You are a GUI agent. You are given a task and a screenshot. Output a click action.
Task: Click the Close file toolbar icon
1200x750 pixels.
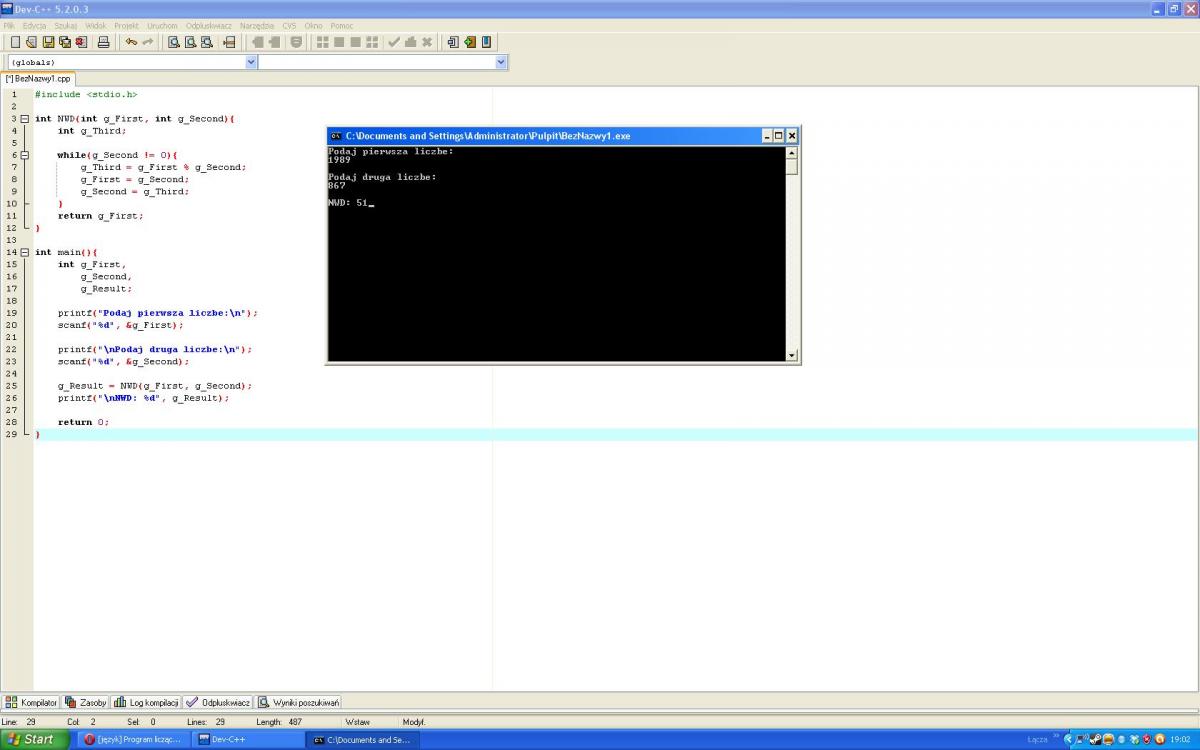click(81, 42)
